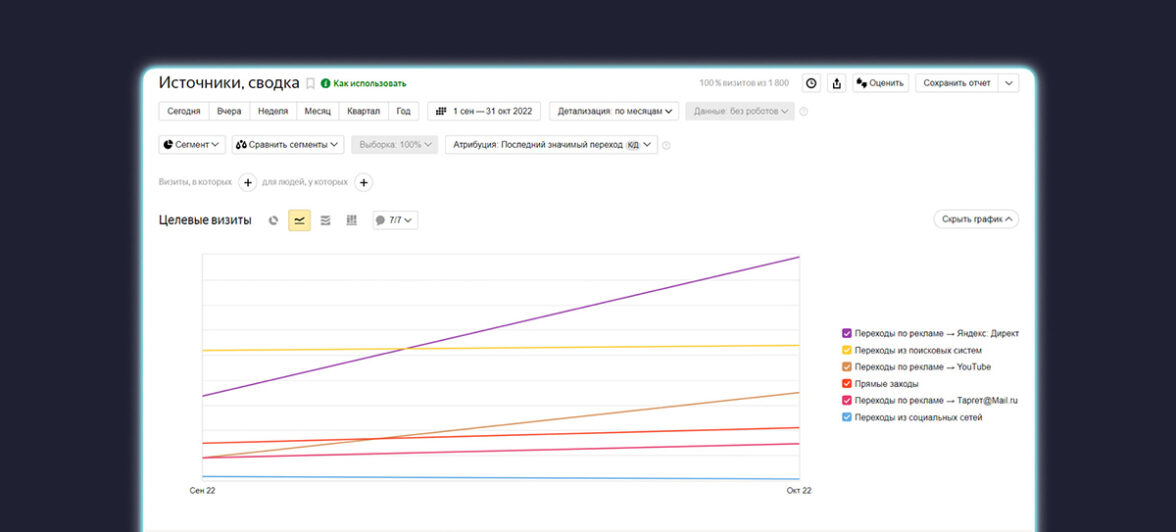Switch to column chart view icon
This screenshot has height=532, width=1176.
click(351, 220)
